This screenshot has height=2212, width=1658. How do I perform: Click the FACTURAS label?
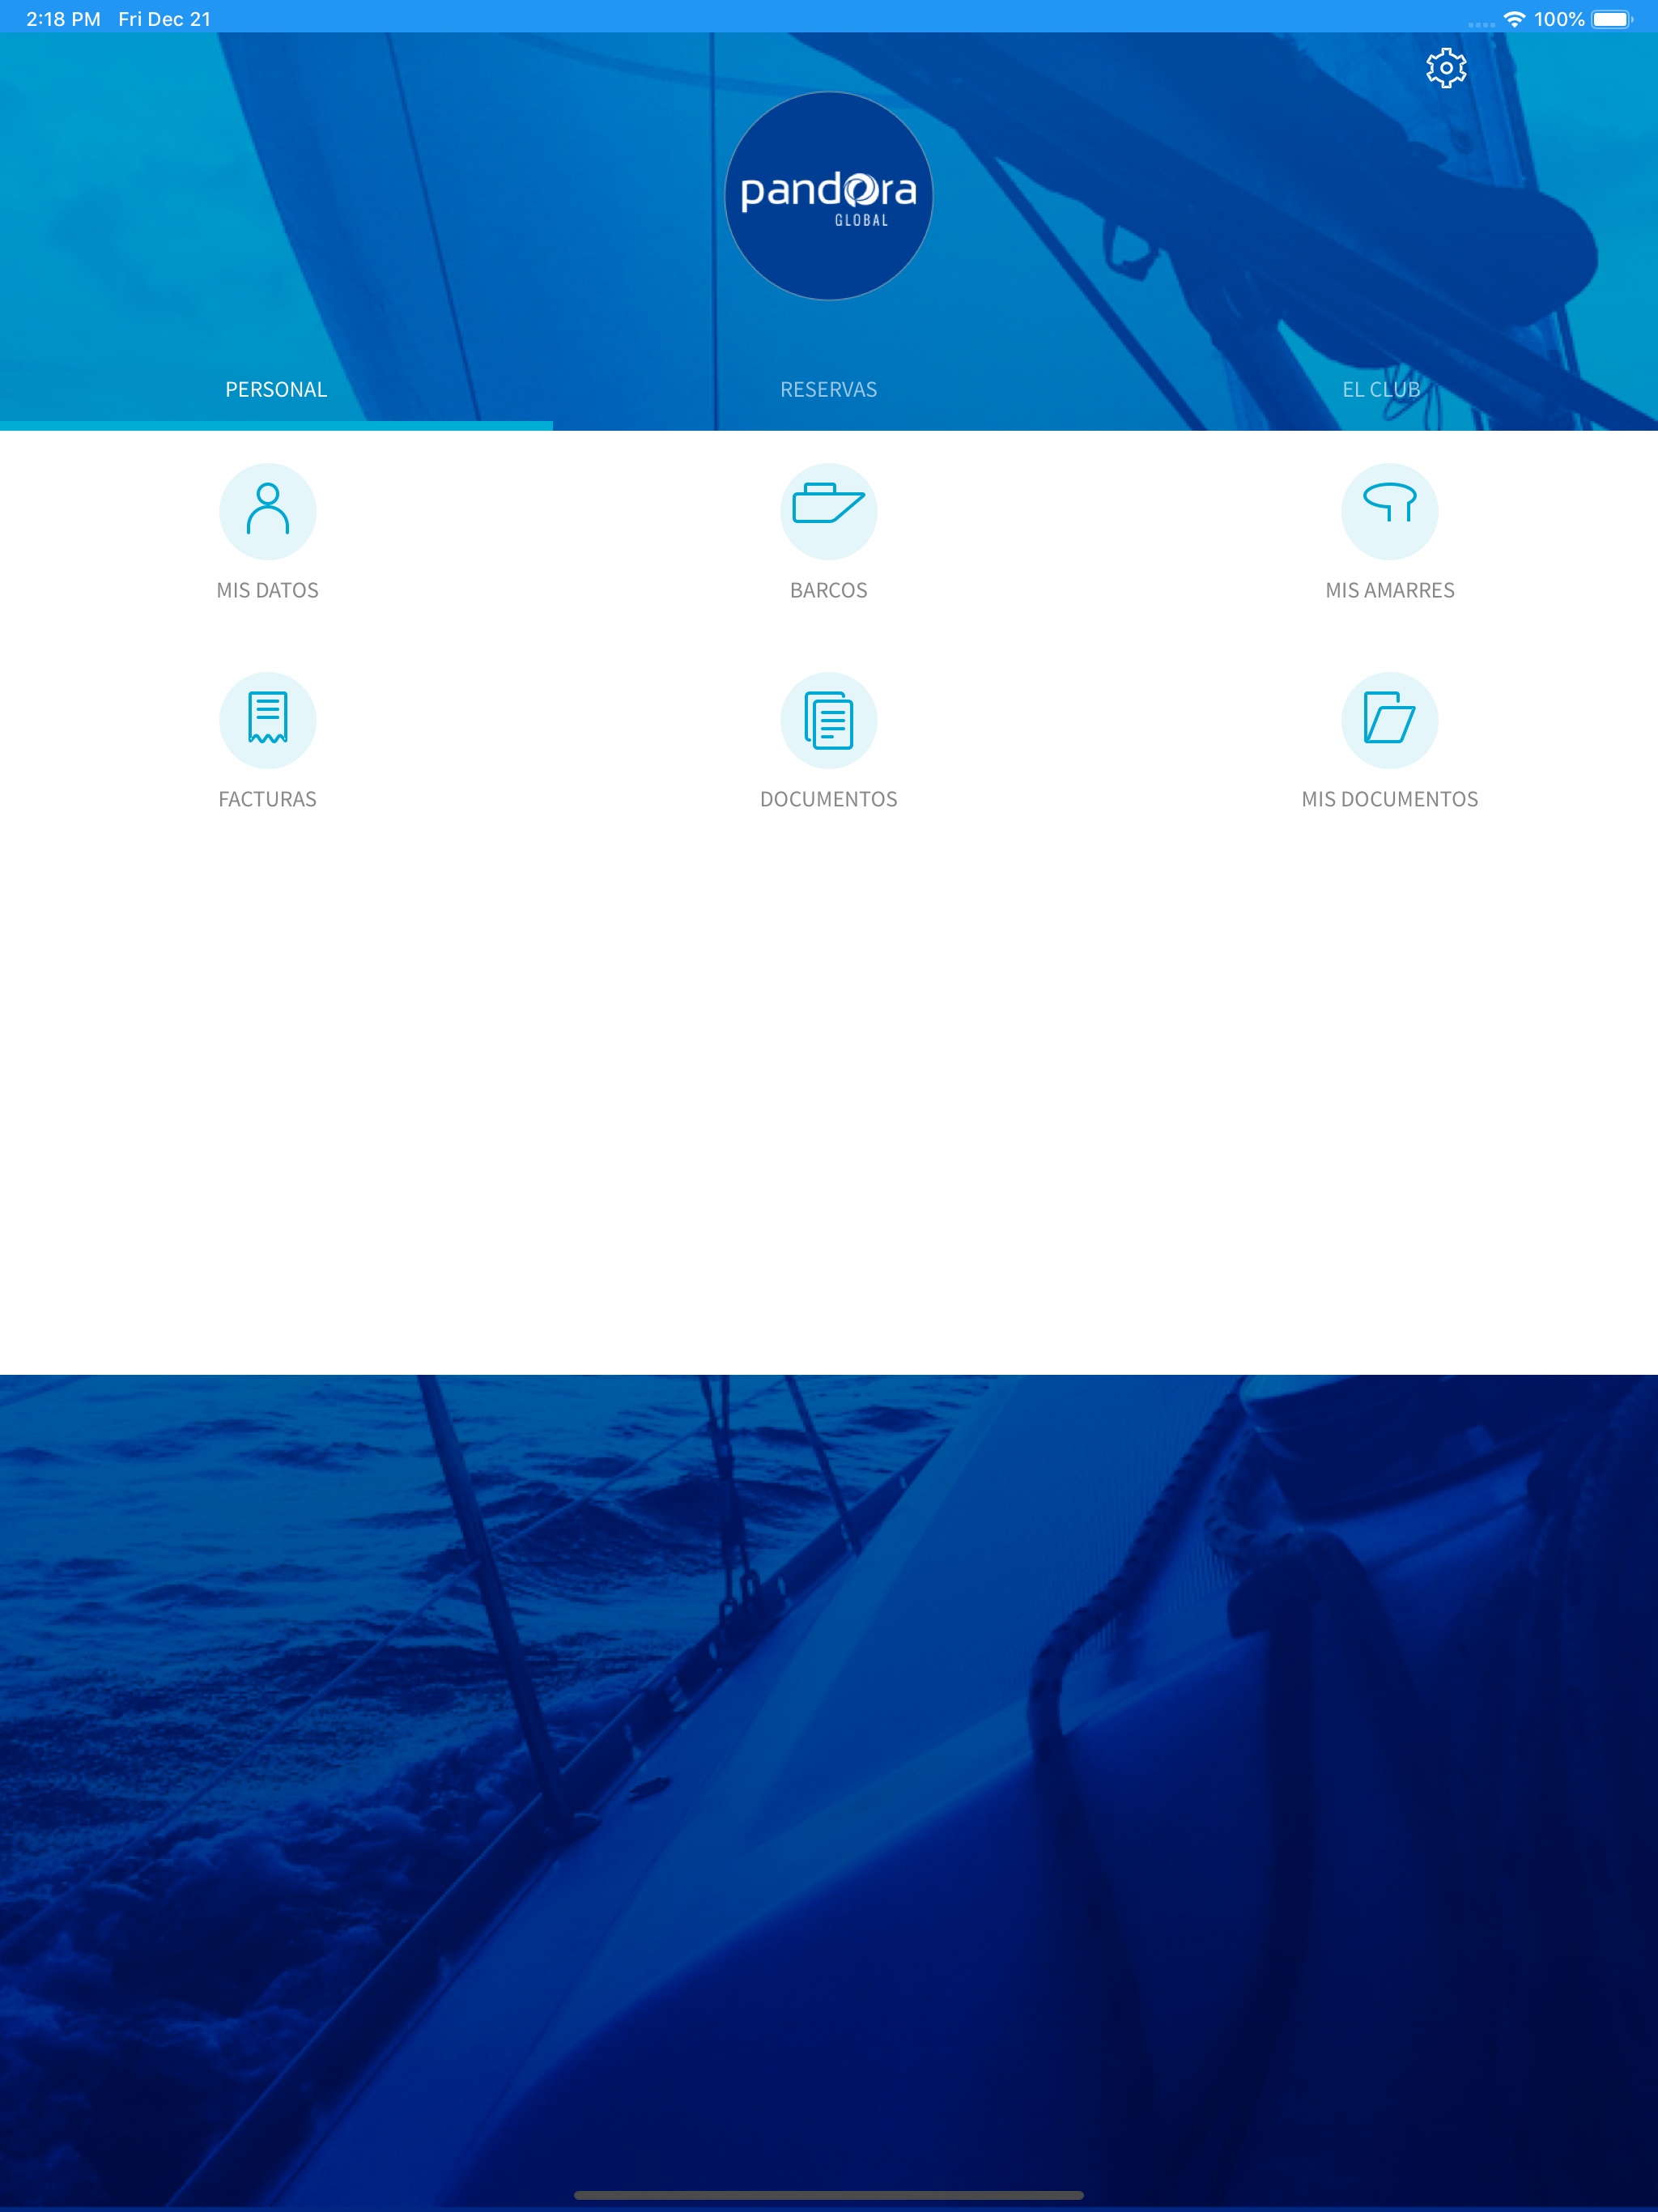click(268, 800)
